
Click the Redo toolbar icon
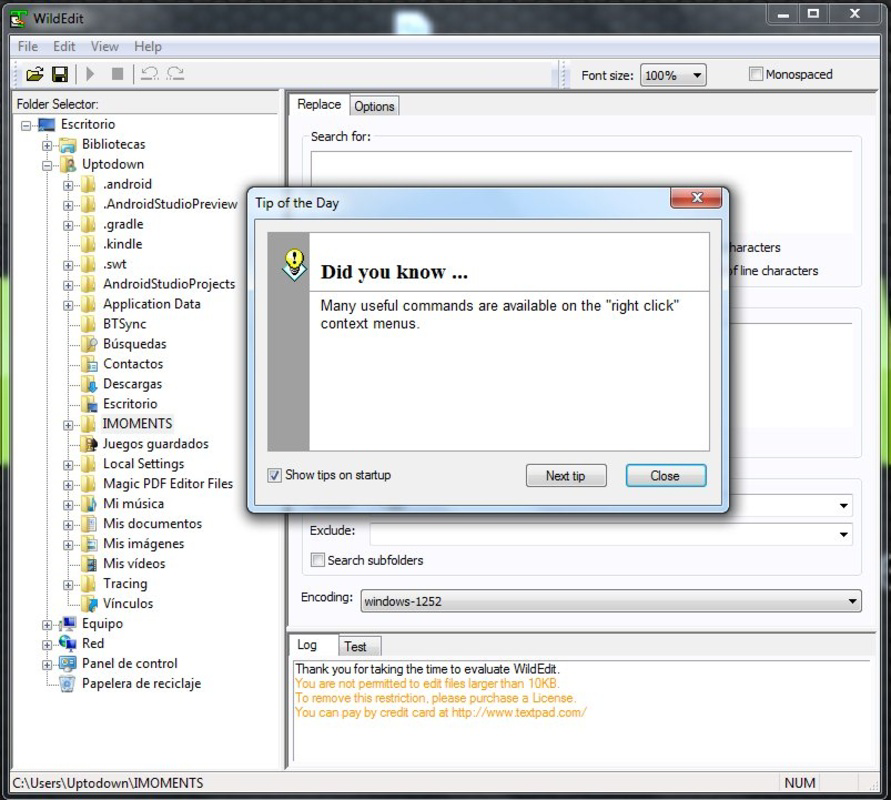[175, 74]
